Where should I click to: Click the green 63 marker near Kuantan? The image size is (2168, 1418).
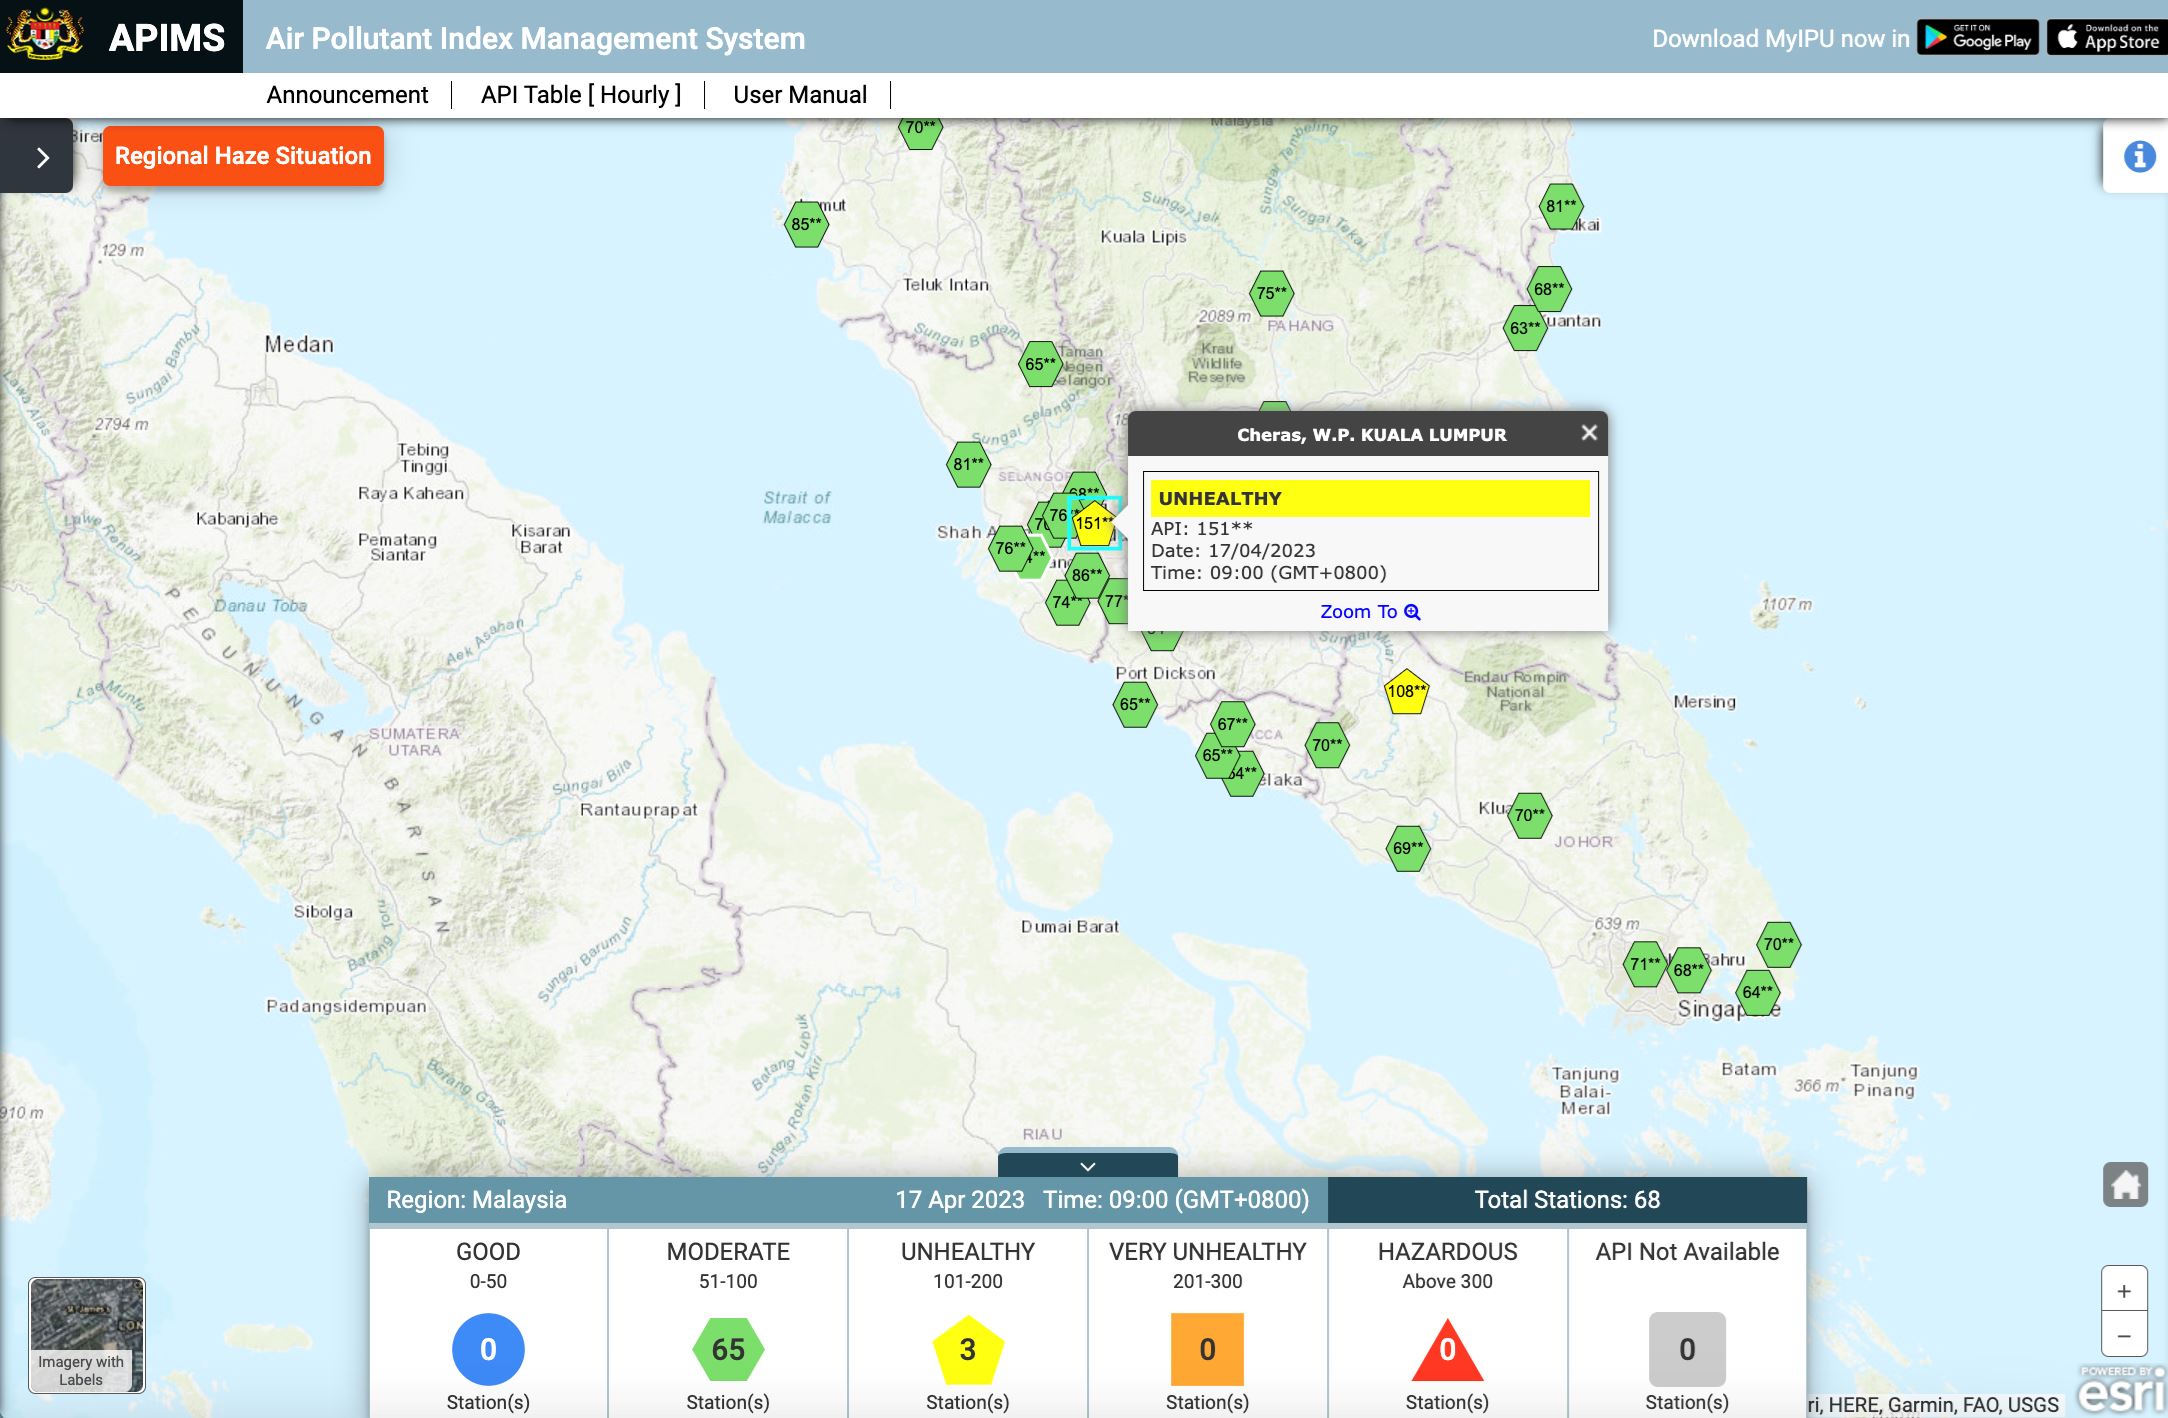1526,327
